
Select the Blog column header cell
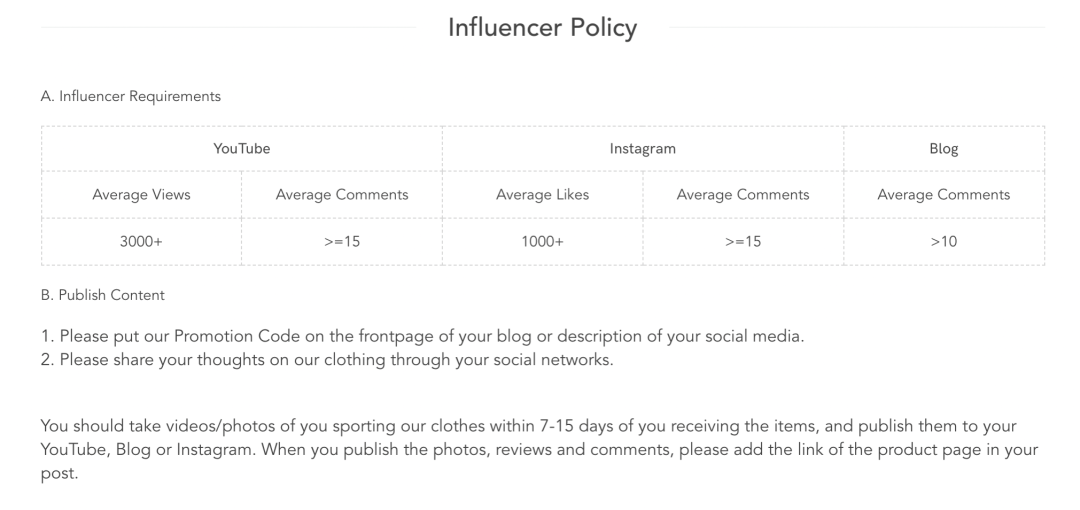pos(944,149)
